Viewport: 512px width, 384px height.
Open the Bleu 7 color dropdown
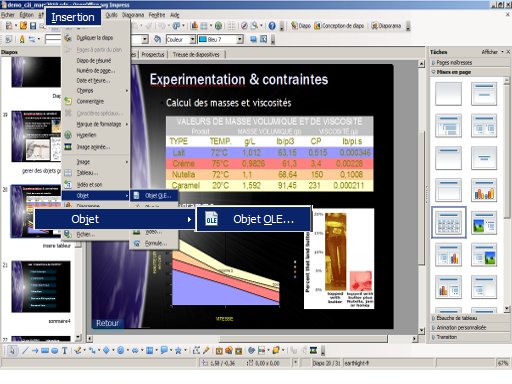(220, 39)
